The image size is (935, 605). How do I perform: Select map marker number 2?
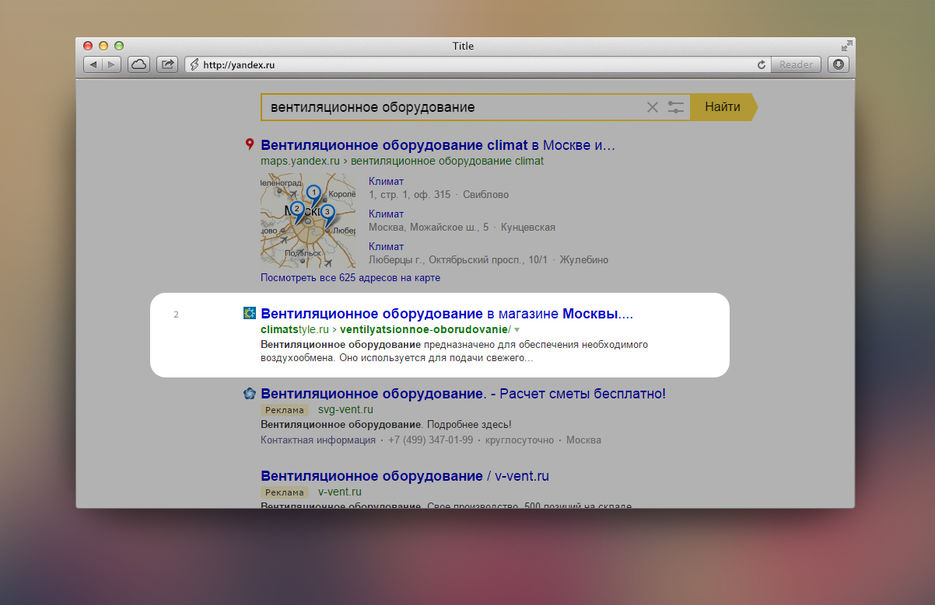[x=297, y=210]
